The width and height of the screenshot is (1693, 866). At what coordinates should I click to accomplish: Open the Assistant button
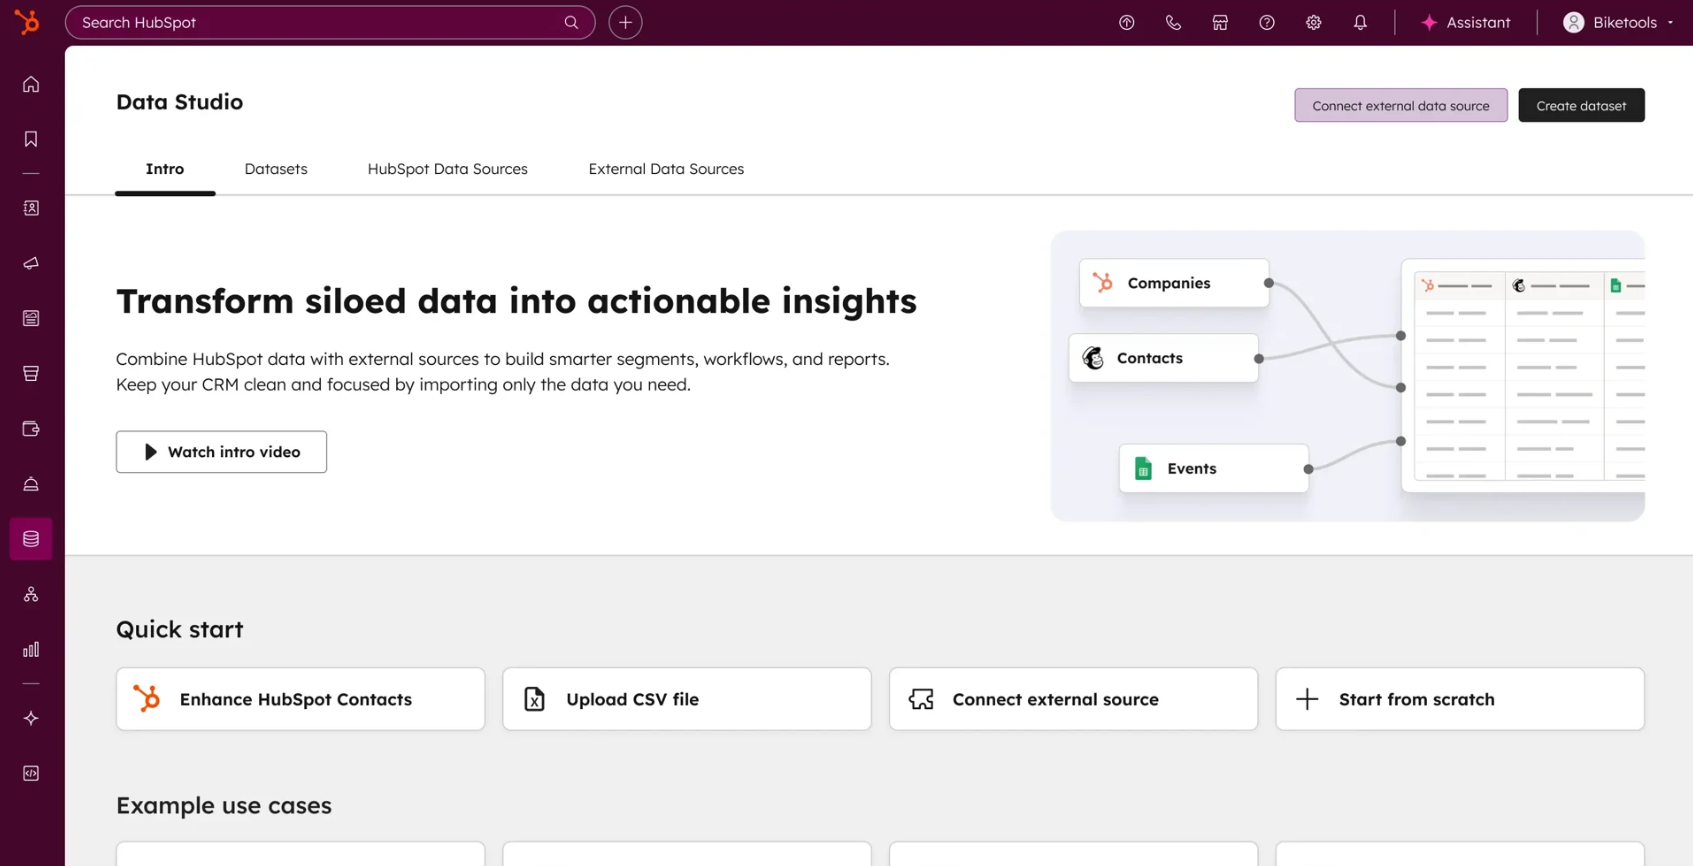coord(1466,22)
